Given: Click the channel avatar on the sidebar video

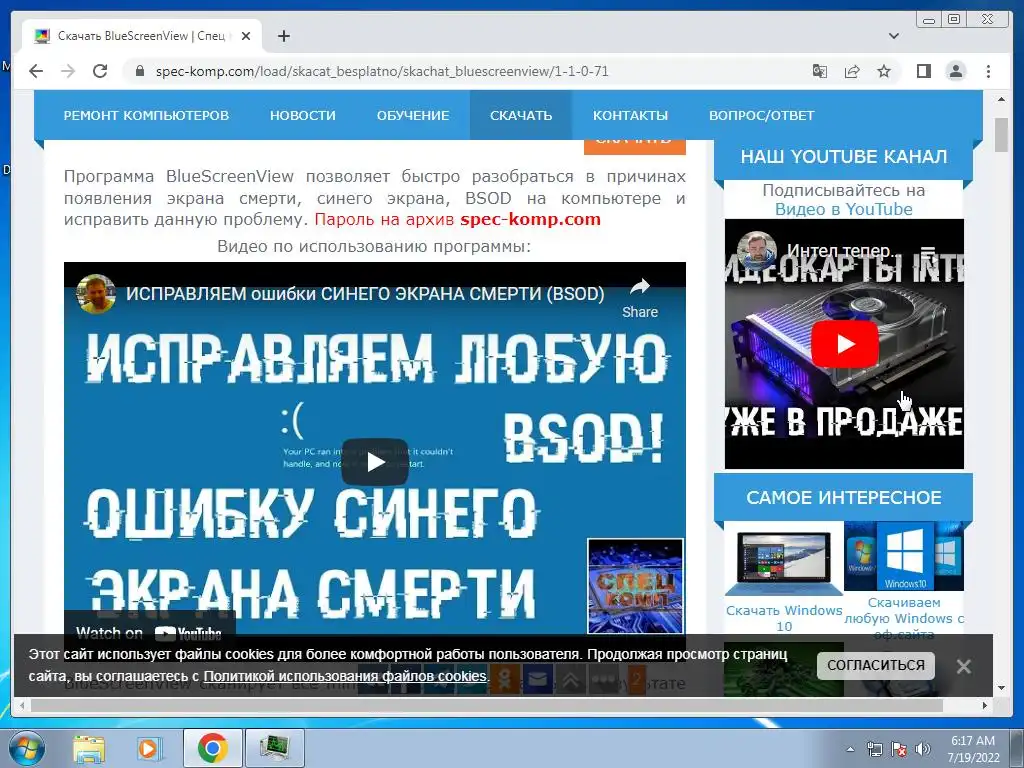Looking at the screenshot, I should point(756,251).
